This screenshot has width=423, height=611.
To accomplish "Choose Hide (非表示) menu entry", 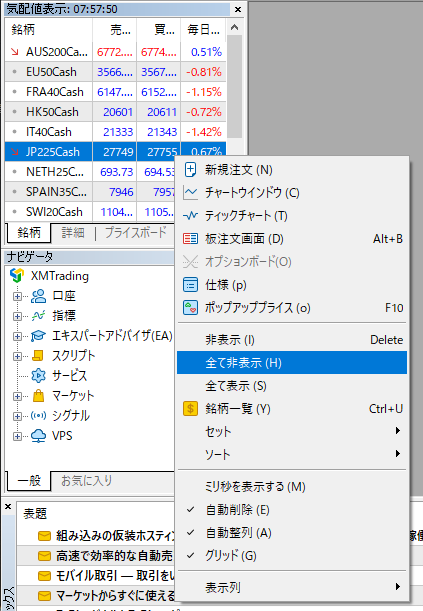I will pos(292,340).
